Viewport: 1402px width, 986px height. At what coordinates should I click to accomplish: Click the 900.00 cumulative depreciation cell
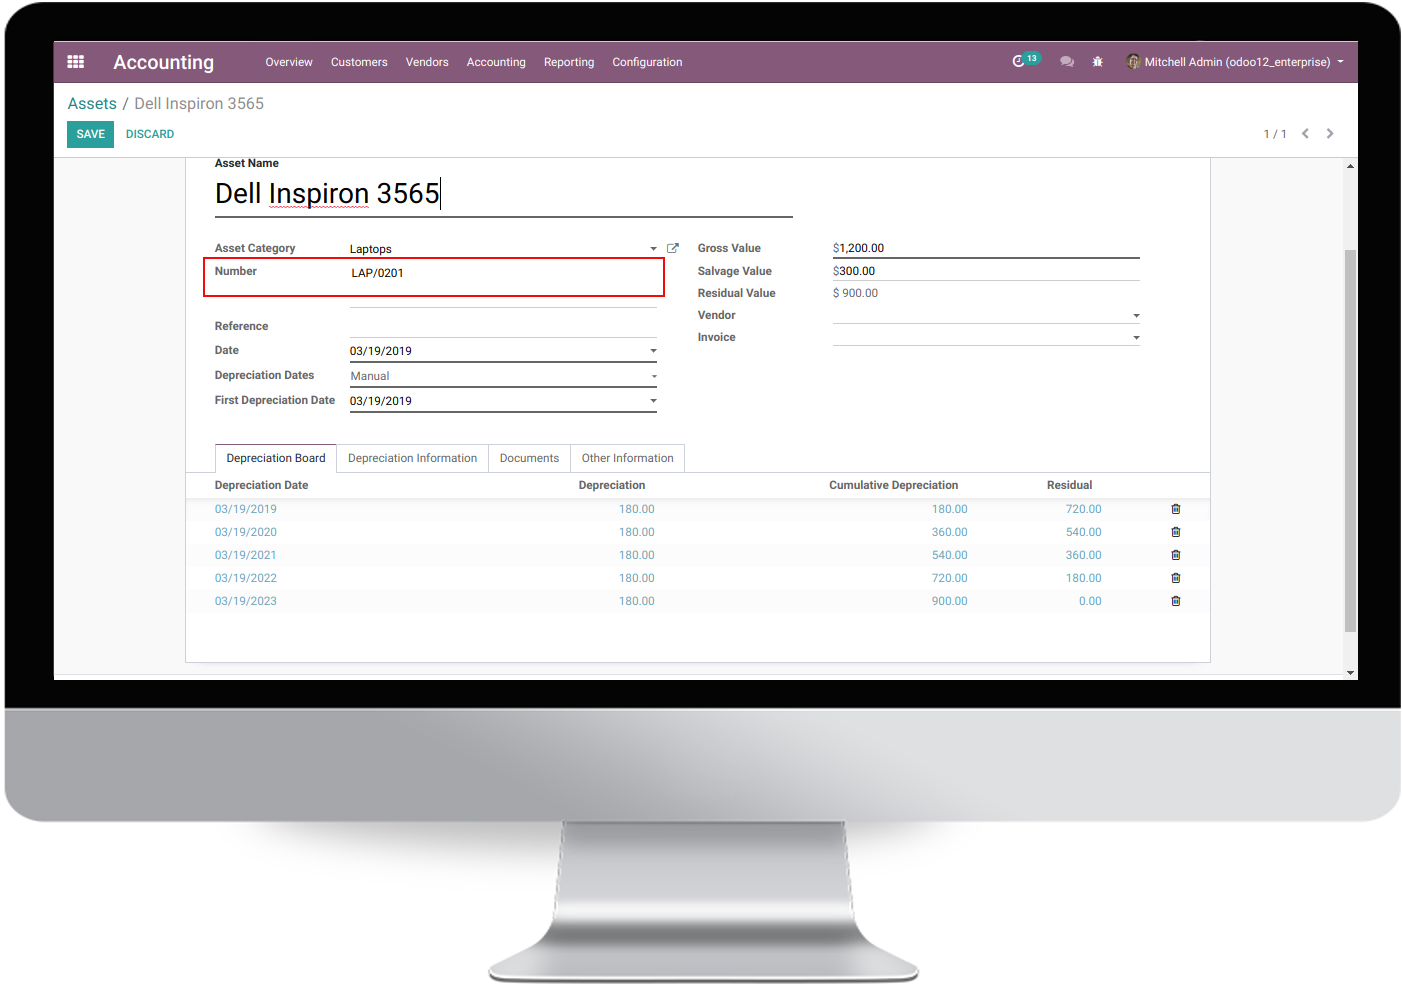click(x=949, y=601)
